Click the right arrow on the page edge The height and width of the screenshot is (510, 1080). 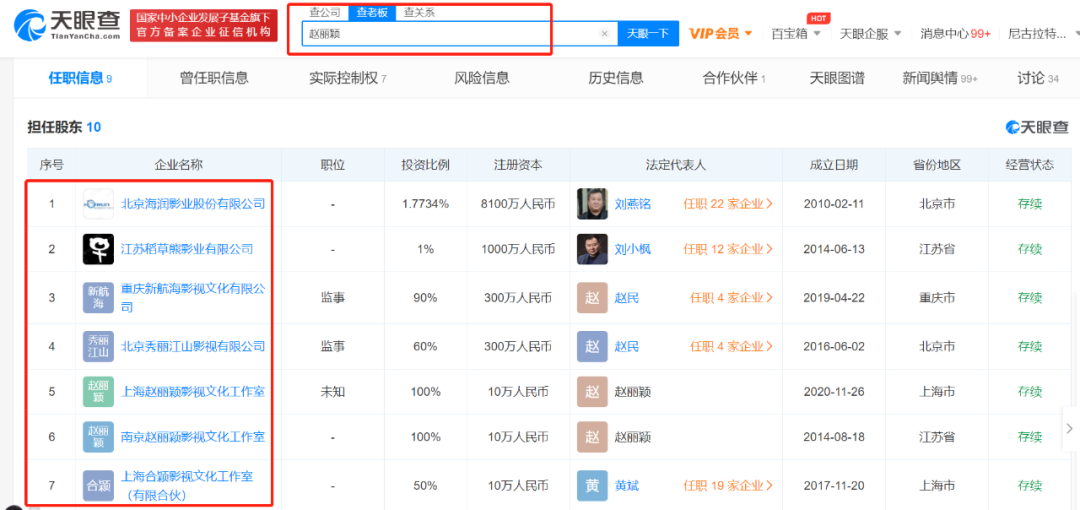click(1069, 428)
